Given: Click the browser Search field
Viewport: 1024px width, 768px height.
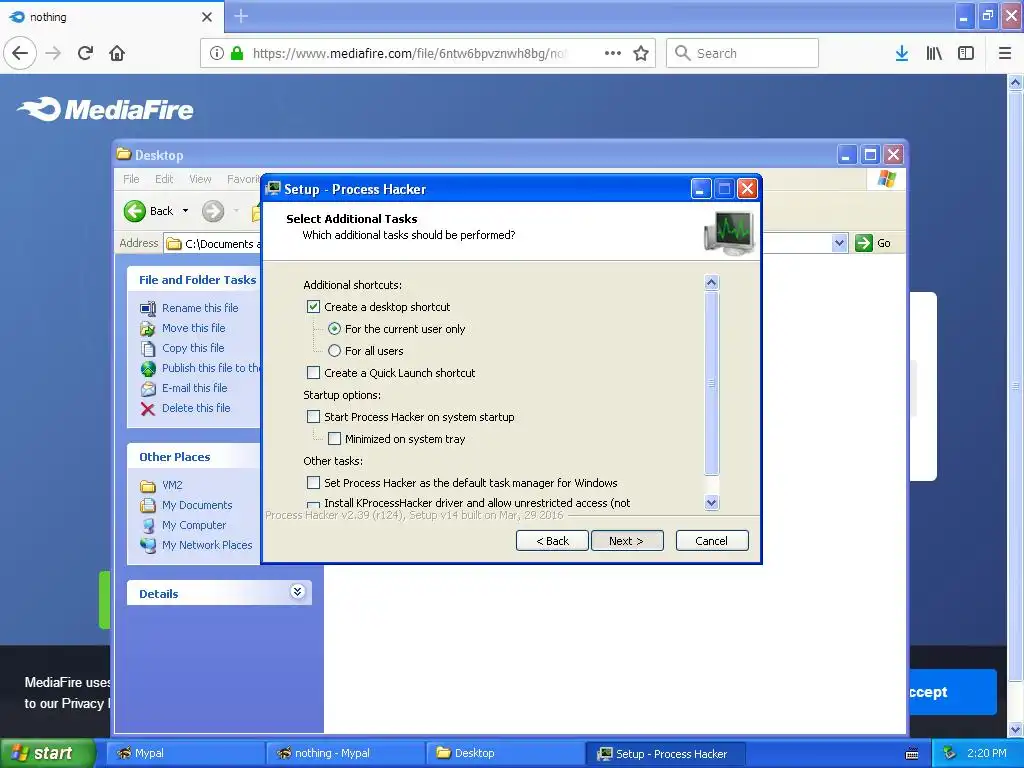Looking at the screenshot, I should click(742, 53).
